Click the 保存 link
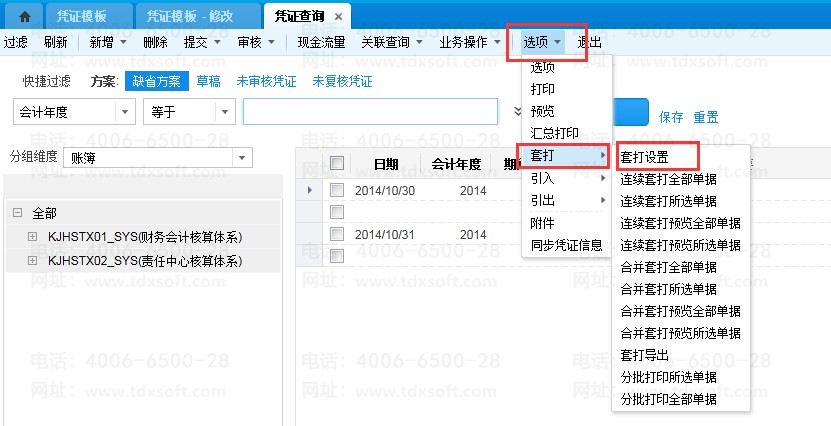 tap(671, 117)
